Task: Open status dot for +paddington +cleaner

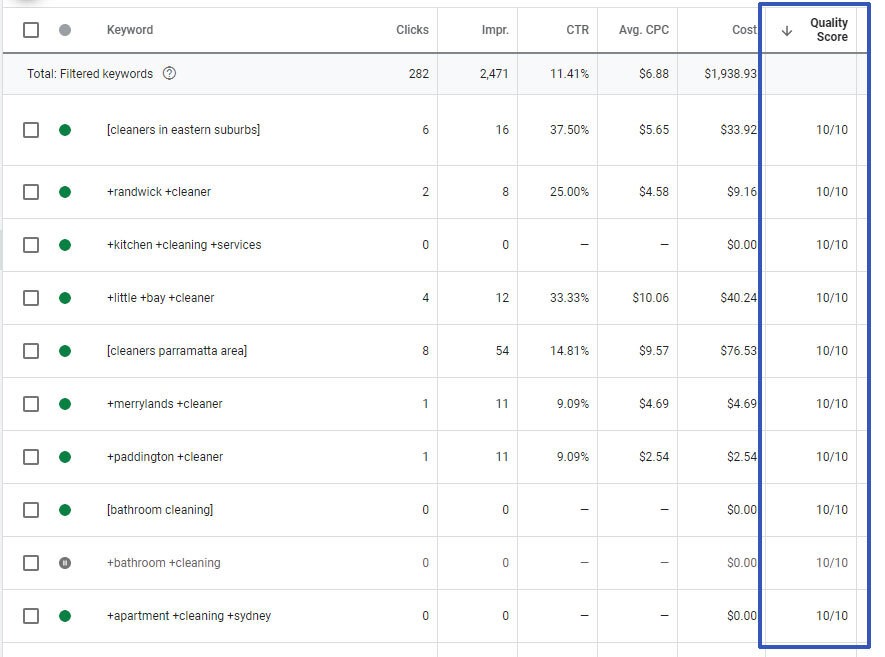Action: pos(65,457)
